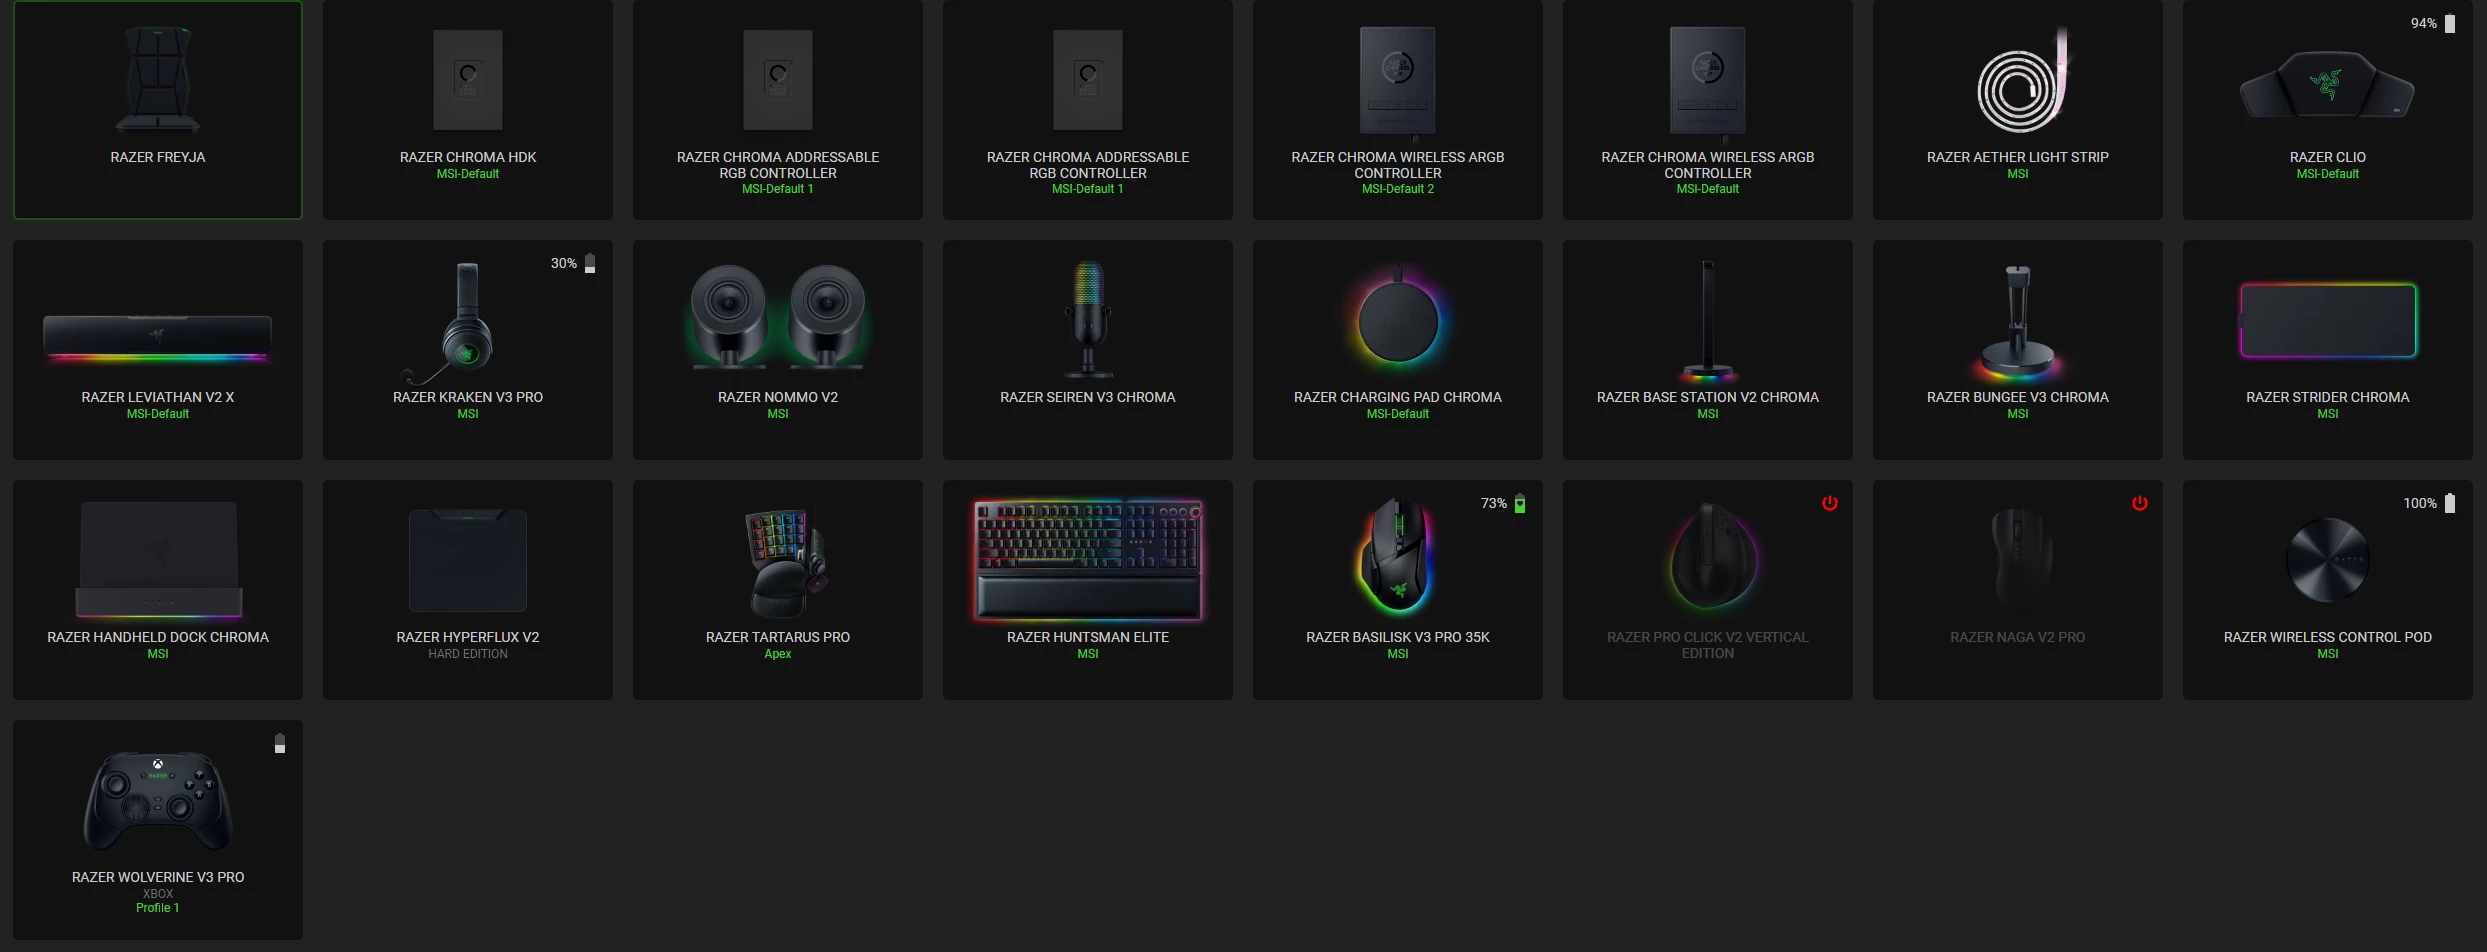
Task: Select the Razer Wolverine V3 Pro controller
Action: click(x=158, y=830)
